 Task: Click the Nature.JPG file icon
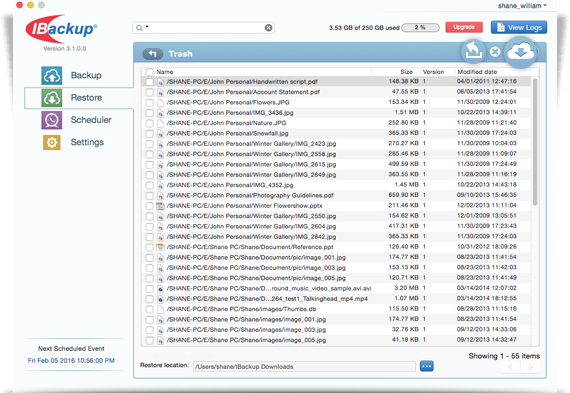(160, 123)
